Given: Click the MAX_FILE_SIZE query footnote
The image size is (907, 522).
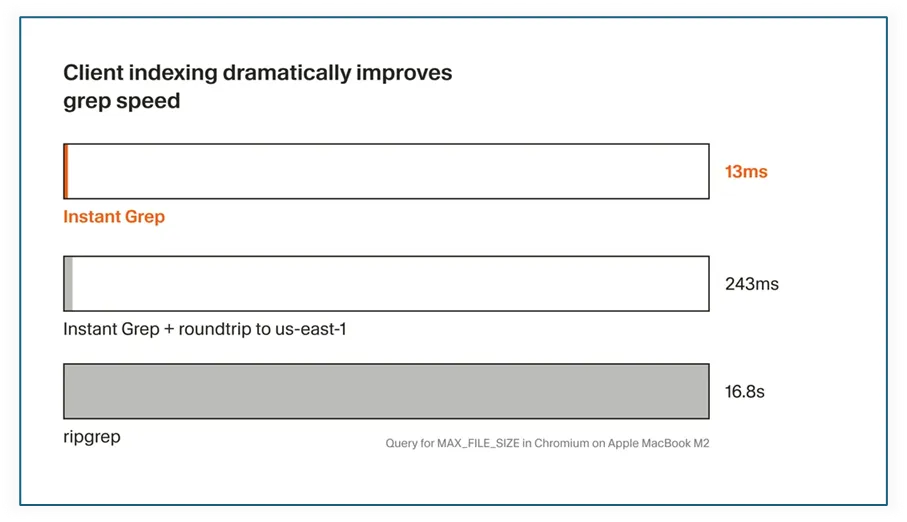Looking at the screenshot, I should (x=547, y=443).
